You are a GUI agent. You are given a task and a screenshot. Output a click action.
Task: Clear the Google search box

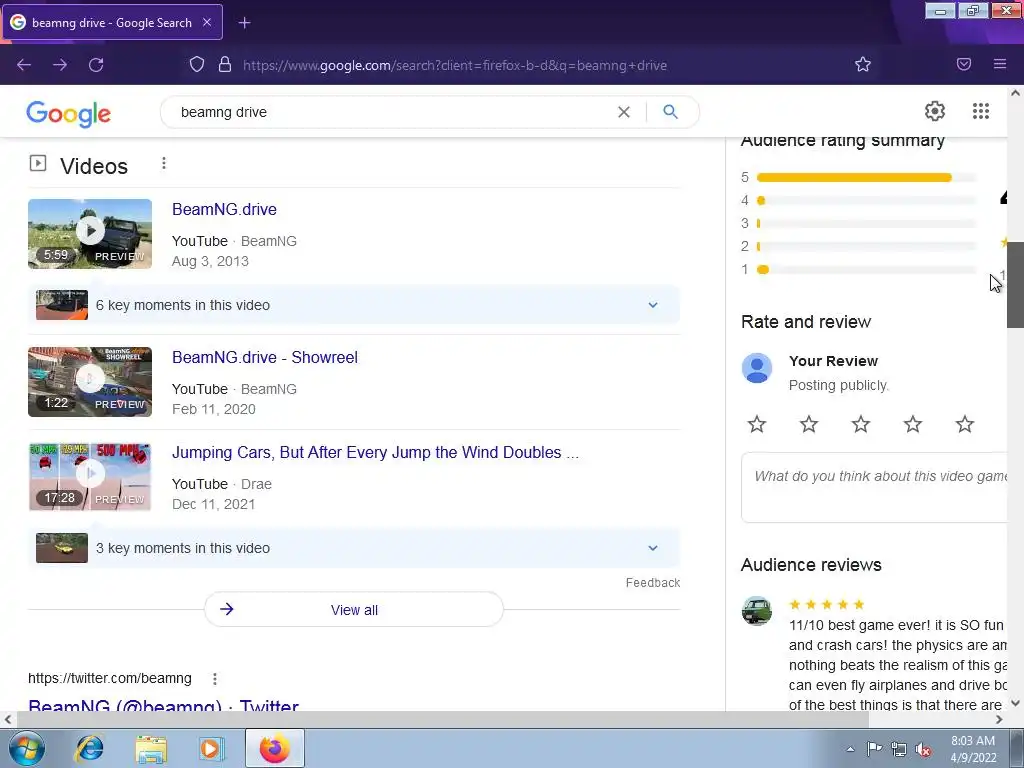coord(624,112)
